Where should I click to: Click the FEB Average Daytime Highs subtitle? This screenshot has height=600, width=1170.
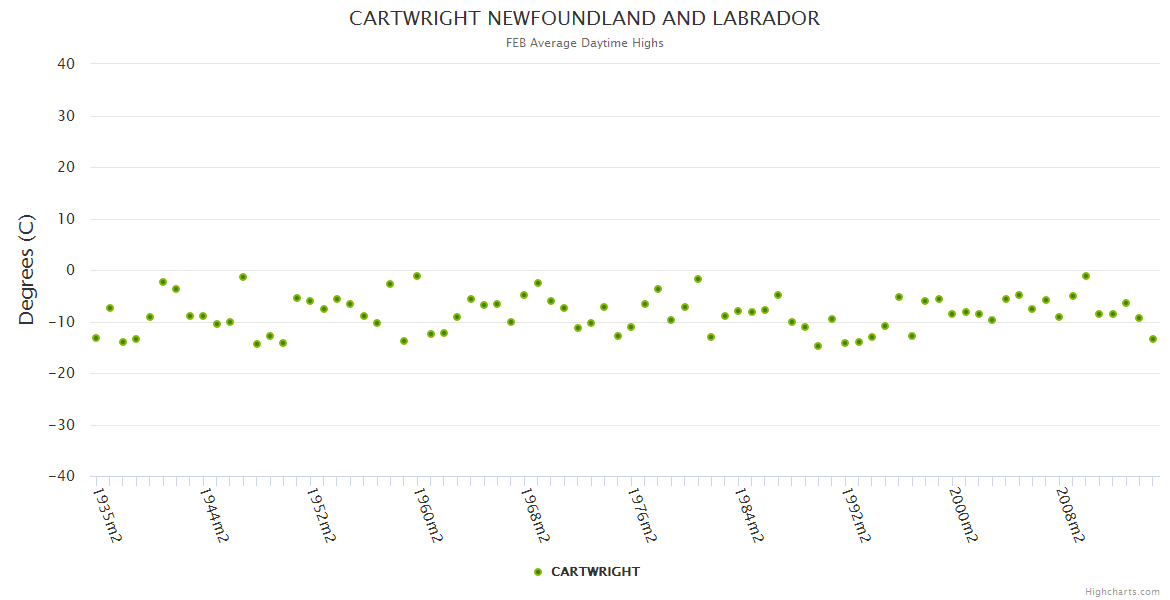584,43
